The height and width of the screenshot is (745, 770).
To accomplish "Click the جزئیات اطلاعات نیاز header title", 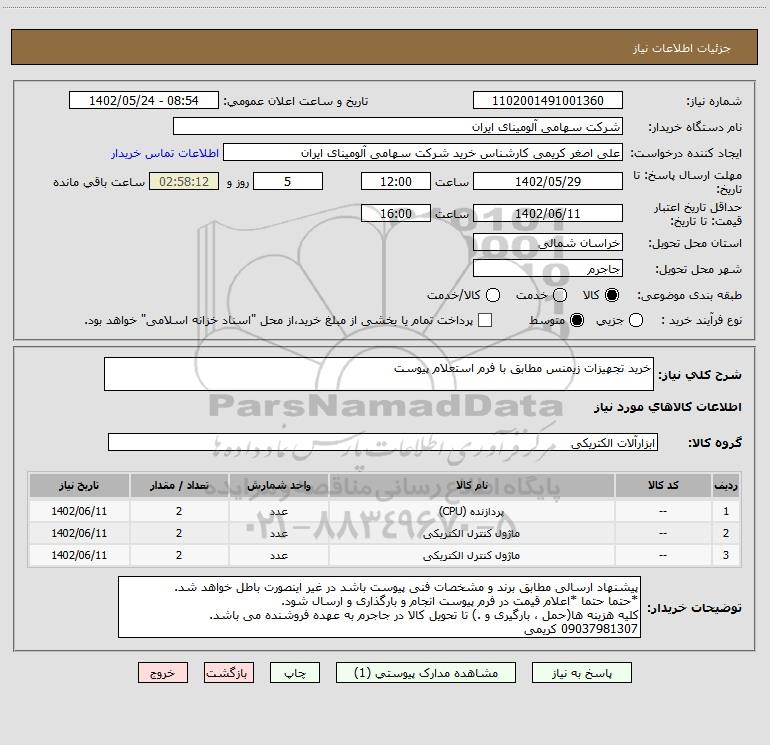I will pyautogui.click(x=681, y=48).
